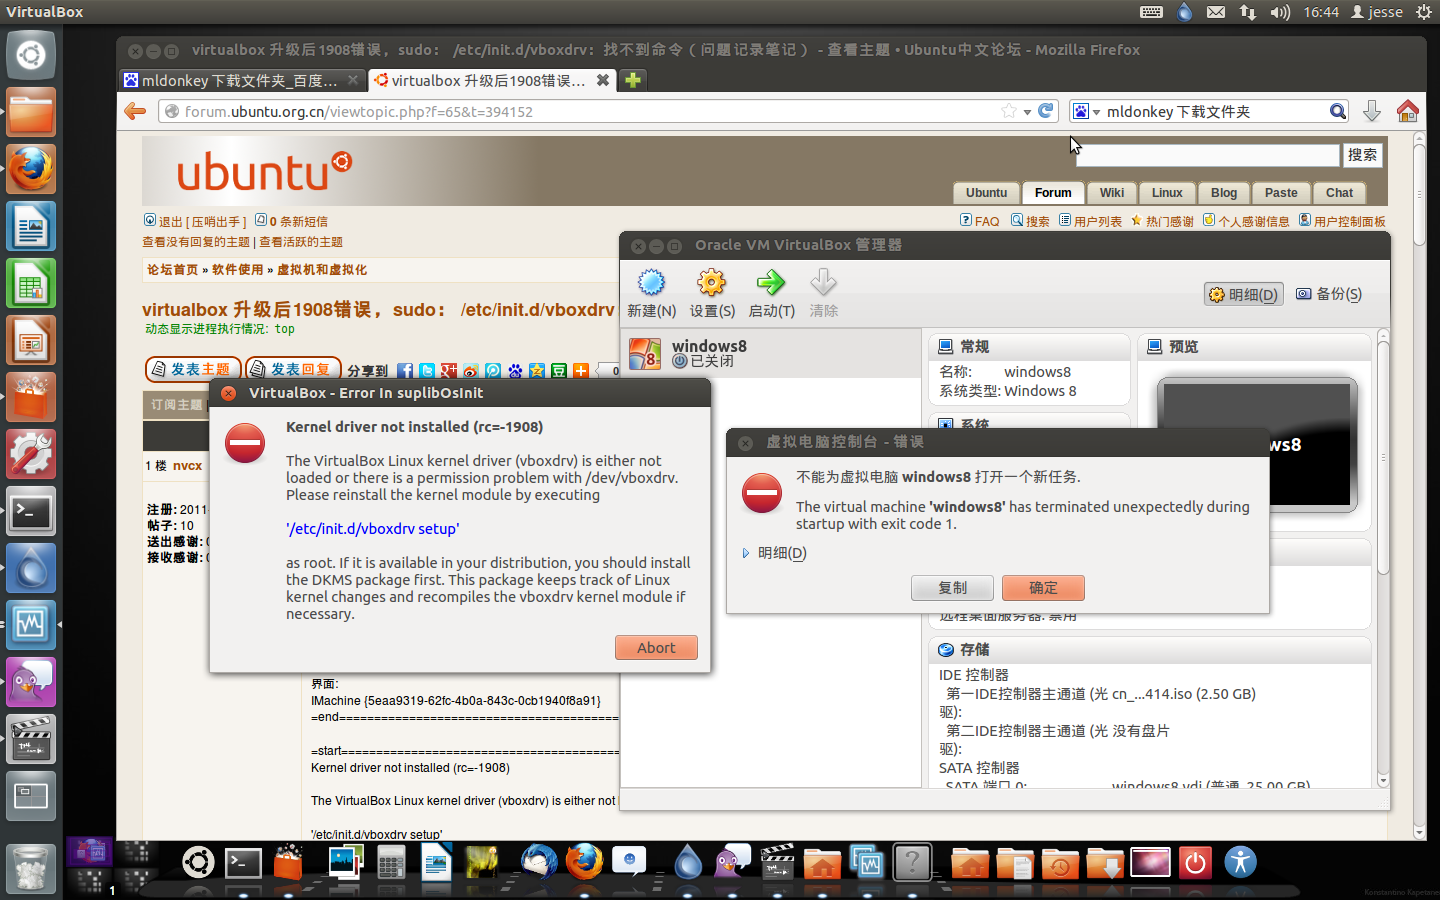
Task: Expand the 明细(D) details disclosure triangle
Action: 746,553
